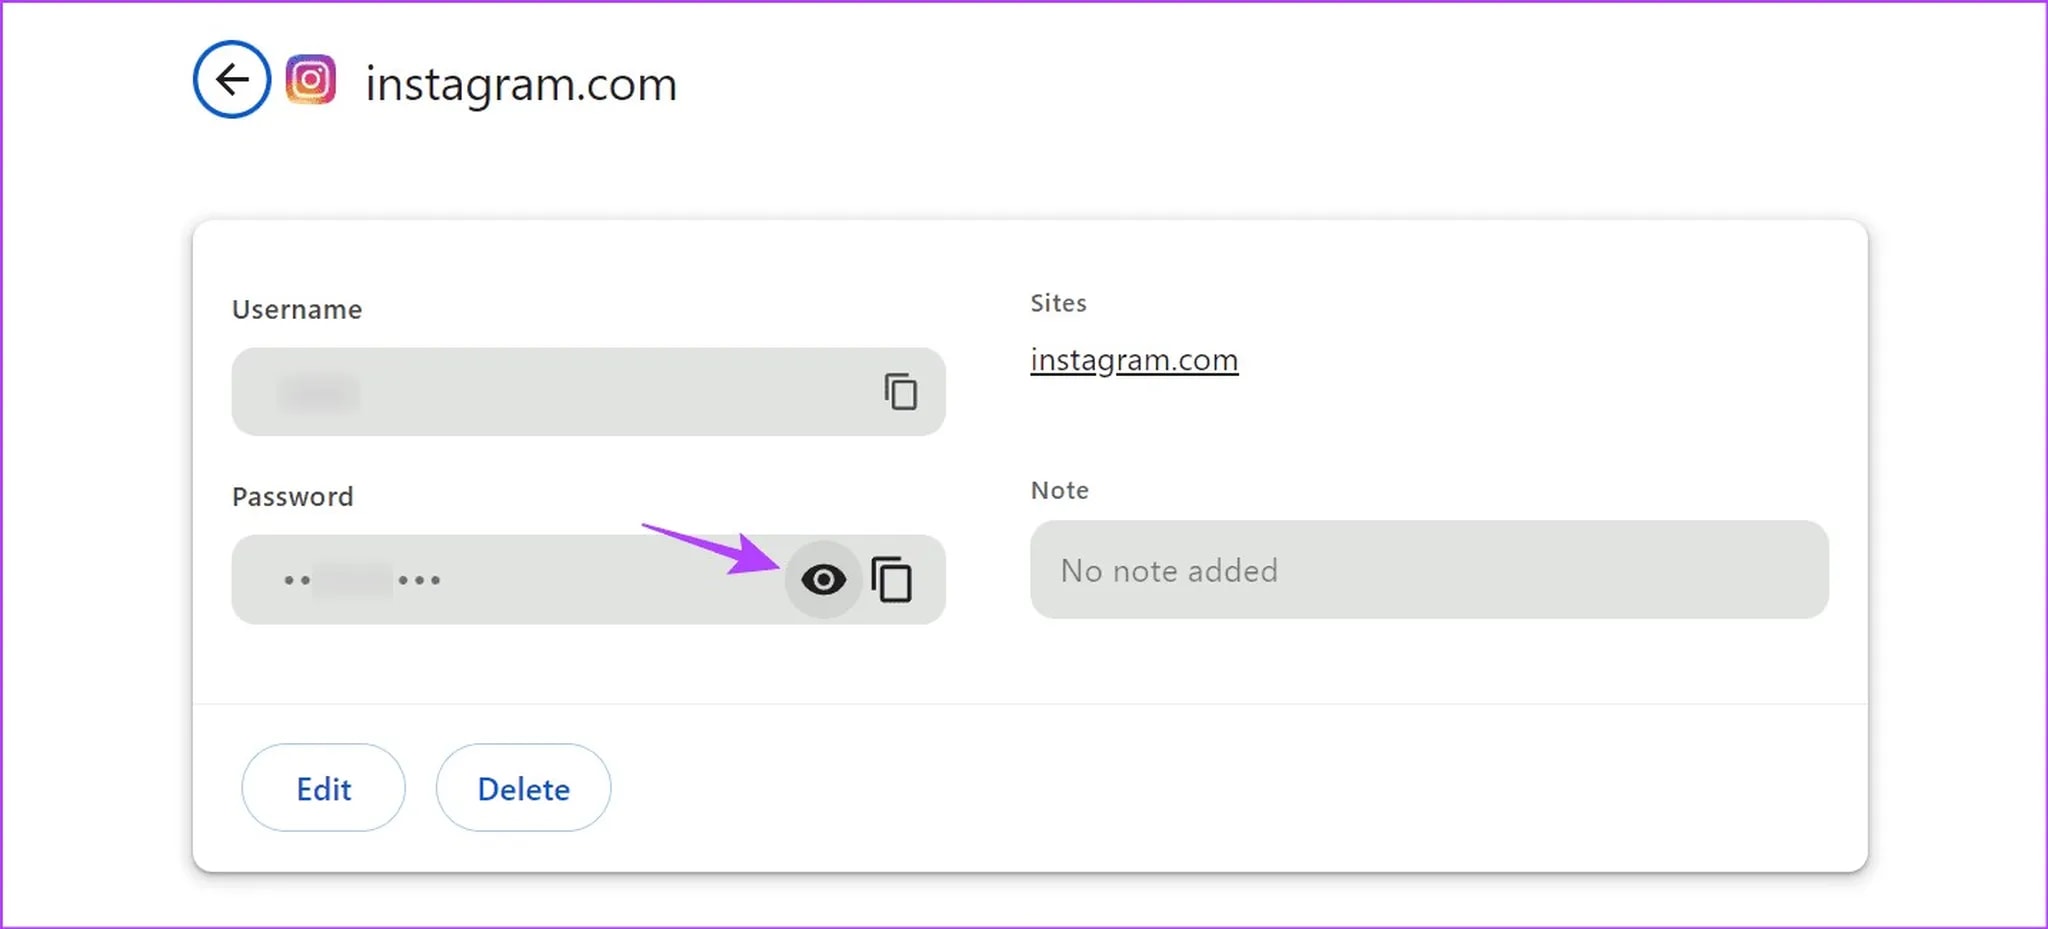Click the Sites heading

1058,303
